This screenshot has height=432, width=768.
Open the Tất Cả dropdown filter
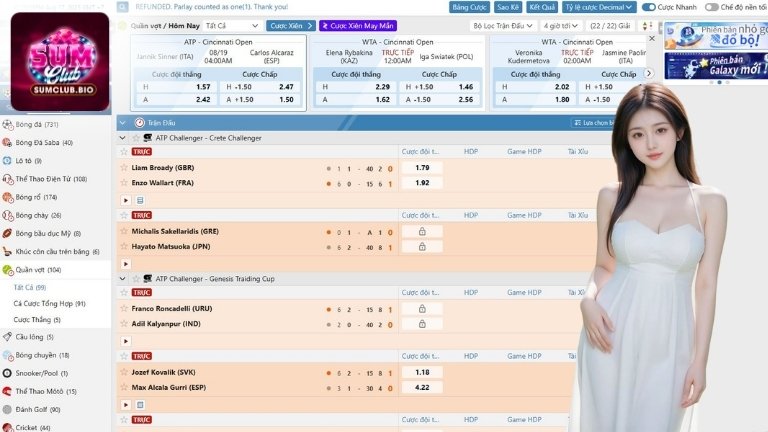tap(232, 25)
